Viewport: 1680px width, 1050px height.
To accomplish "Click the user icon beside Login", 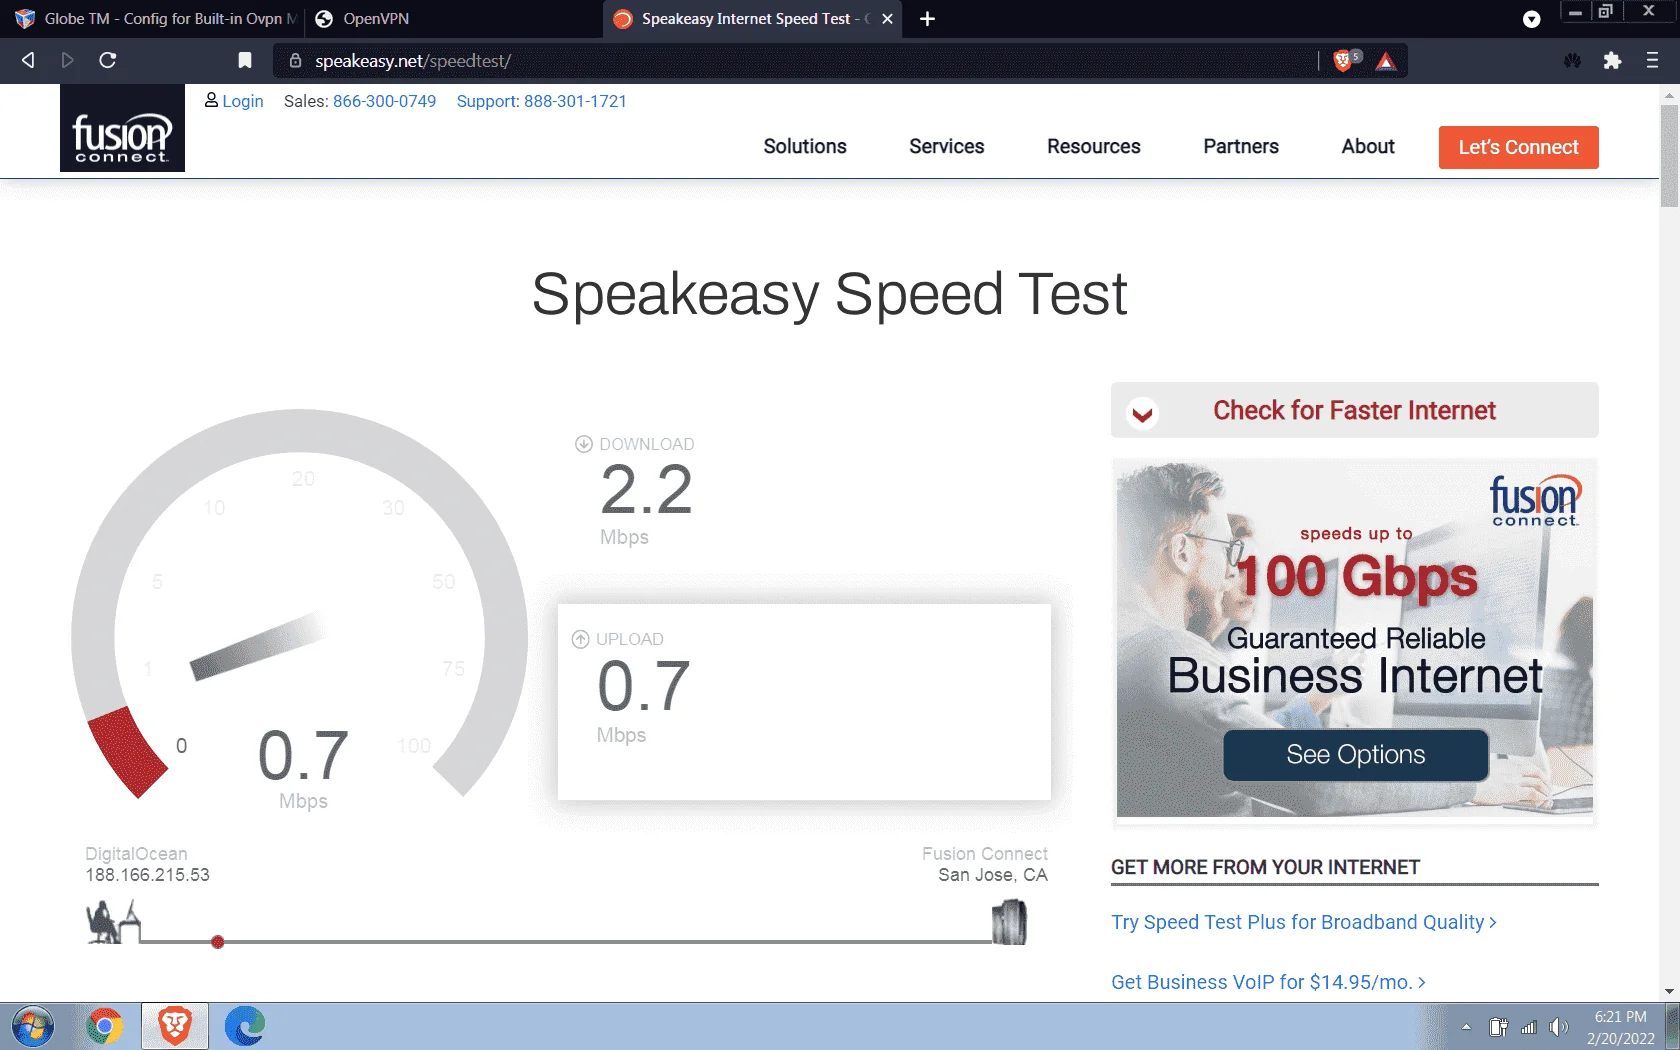I will pyautogui.click(x=211, y=100).
